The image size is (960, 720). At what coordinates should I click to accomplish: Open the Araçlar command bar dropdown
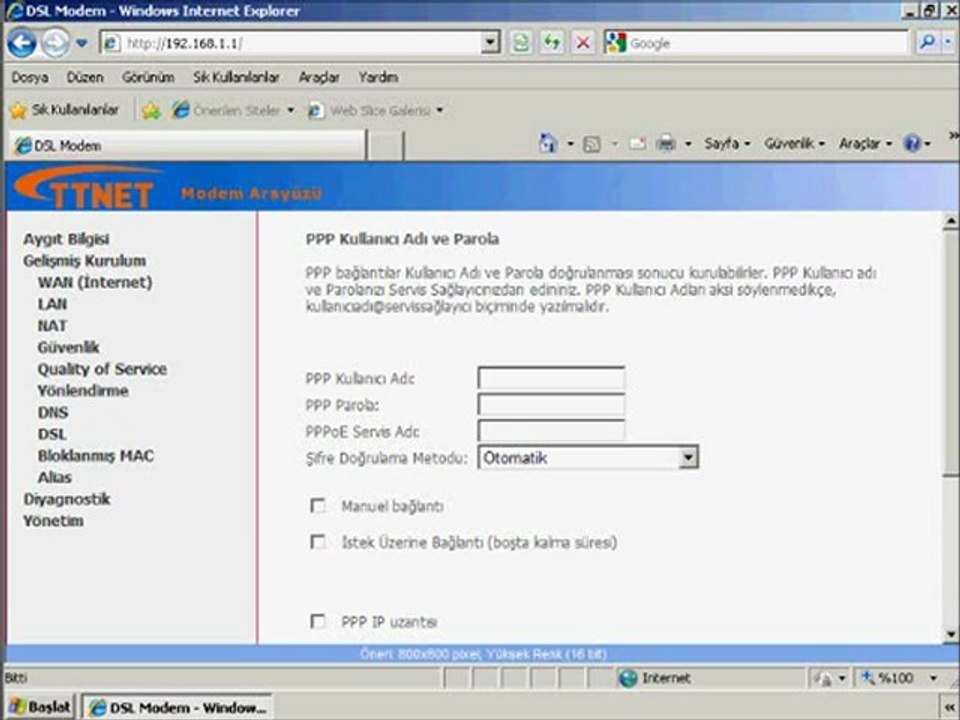865,144
